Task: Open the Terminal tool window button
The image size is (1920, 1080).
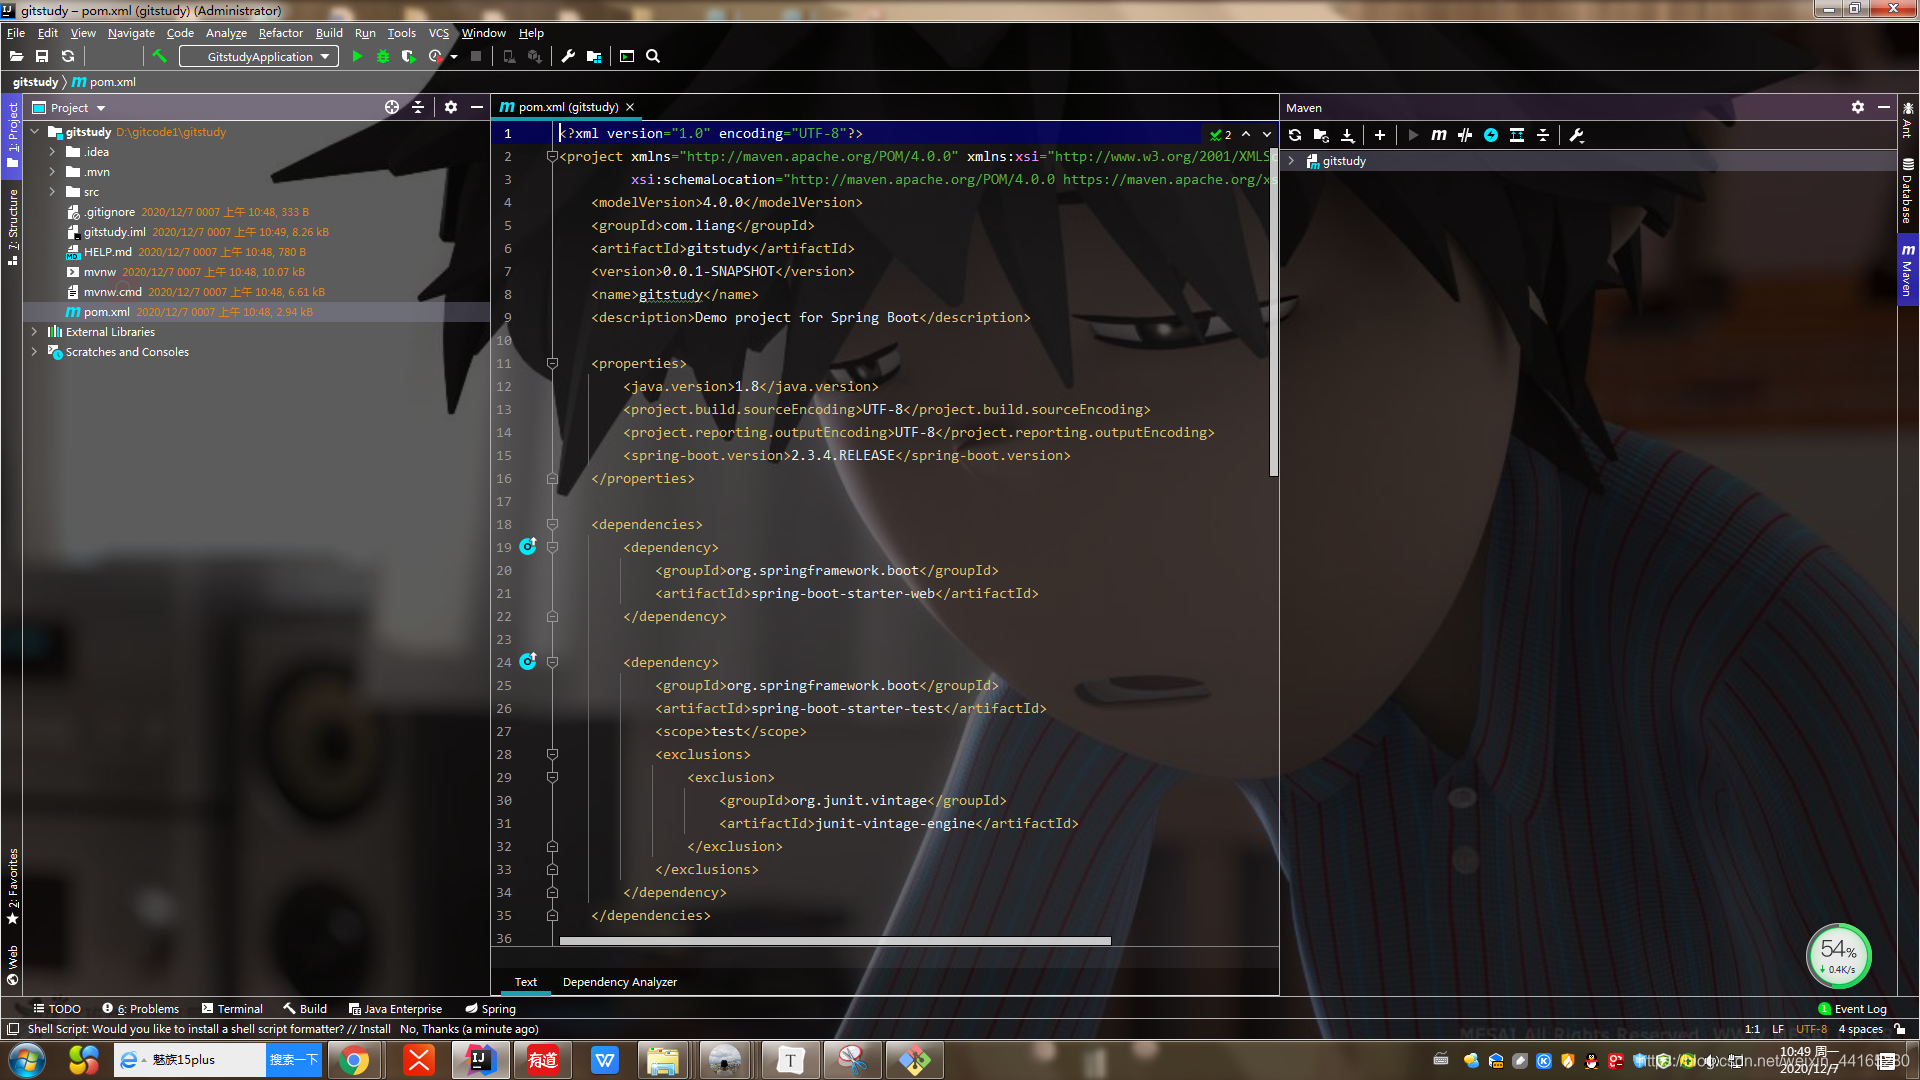Action: pos(232,1009)
